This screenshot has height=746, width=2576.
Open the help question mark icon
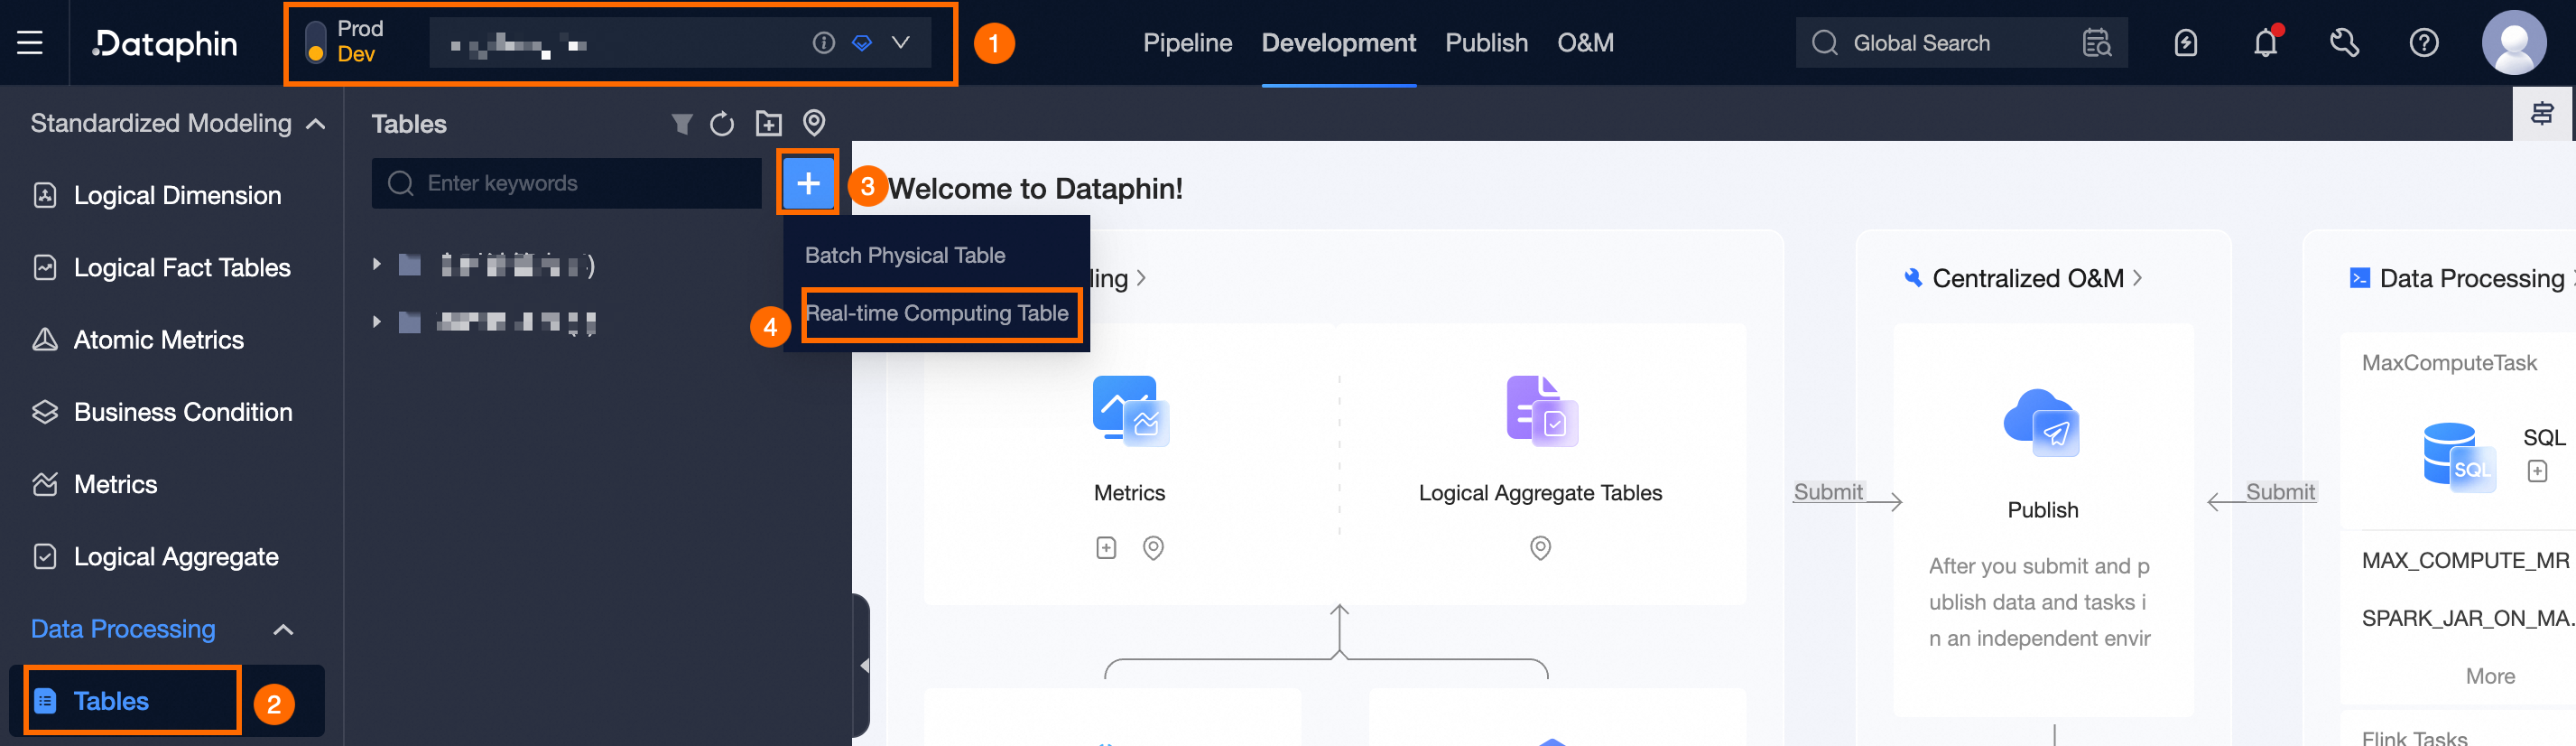[2423, 43]
